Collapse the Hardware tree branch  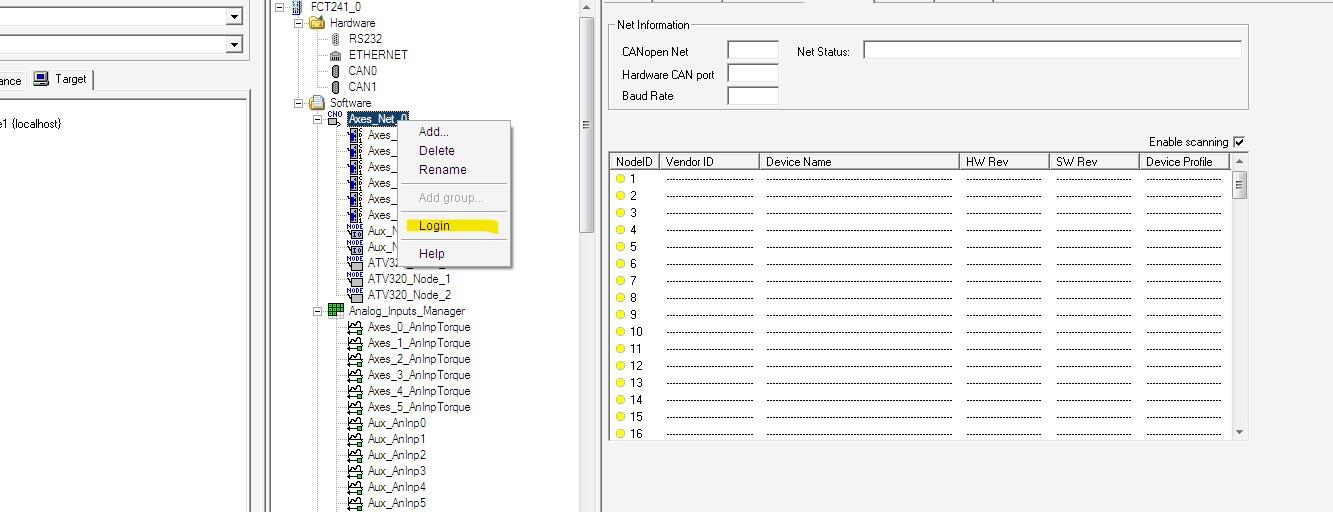pyautogui.click(x=299, y=23)
